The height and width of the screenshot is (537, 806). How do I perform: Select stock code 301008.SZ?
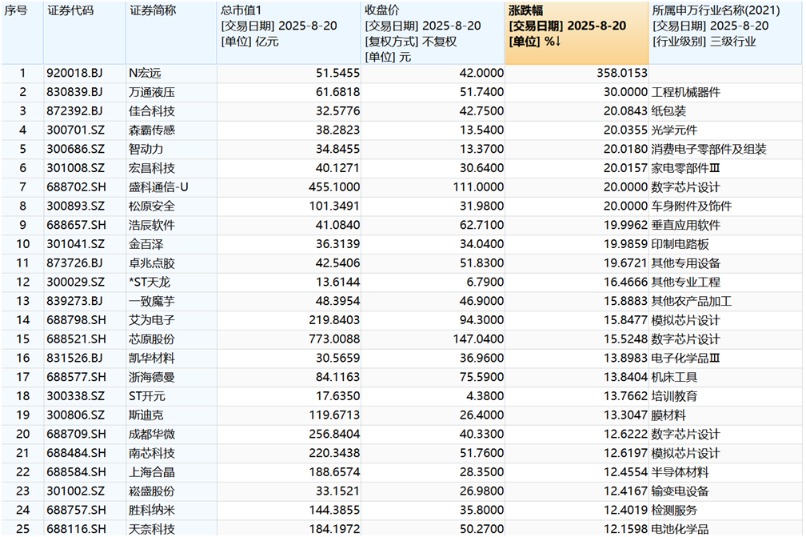[x=76, y=168]
